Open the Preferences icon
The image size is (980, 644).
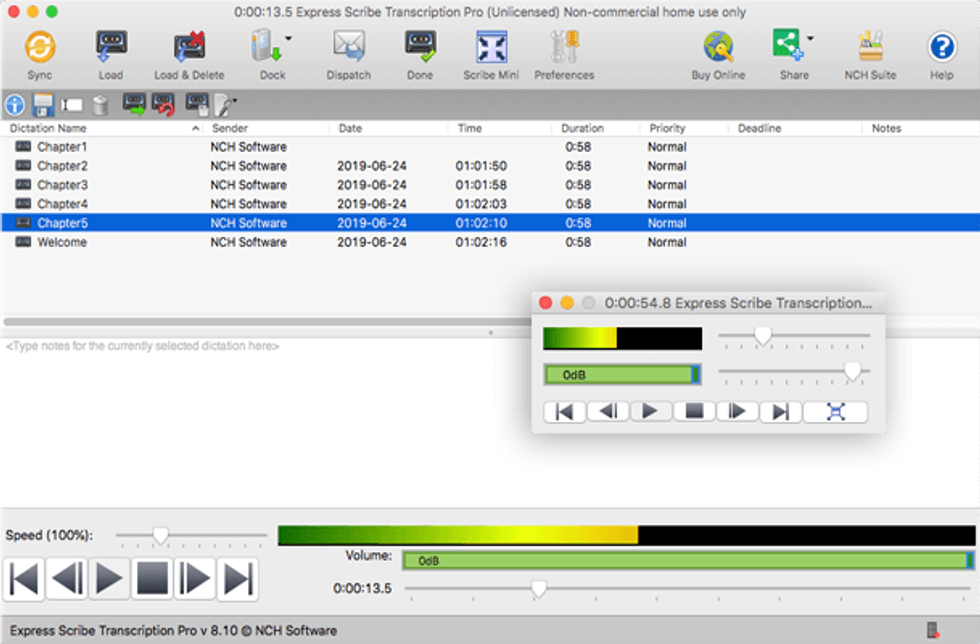pyautogui.click(x=564, y=47)
